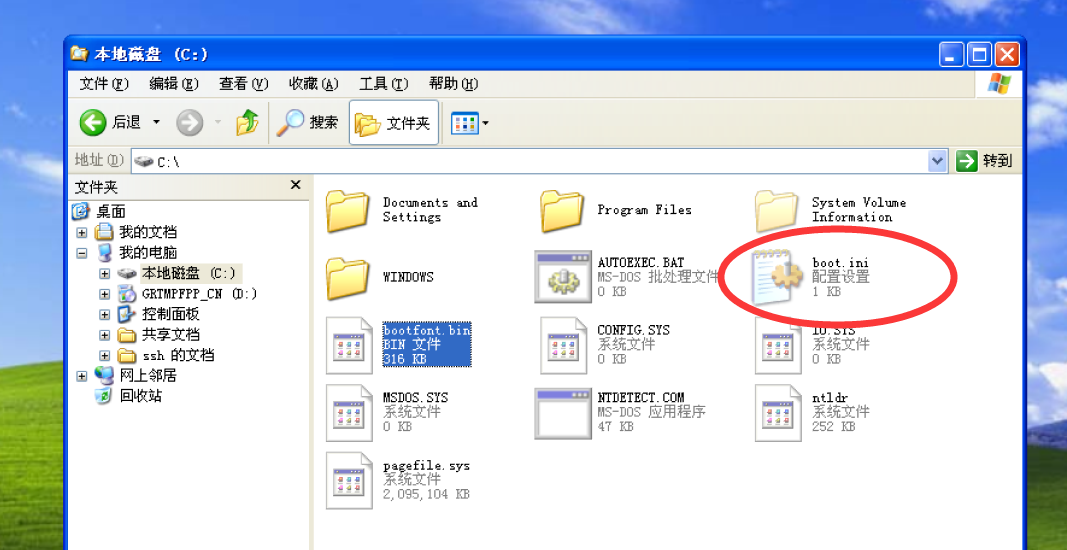Image resolution: width=1067 pixels, height=550 pixels.
Task: Expand the ssh 的文档 tree node
Action: coord(104,355)
